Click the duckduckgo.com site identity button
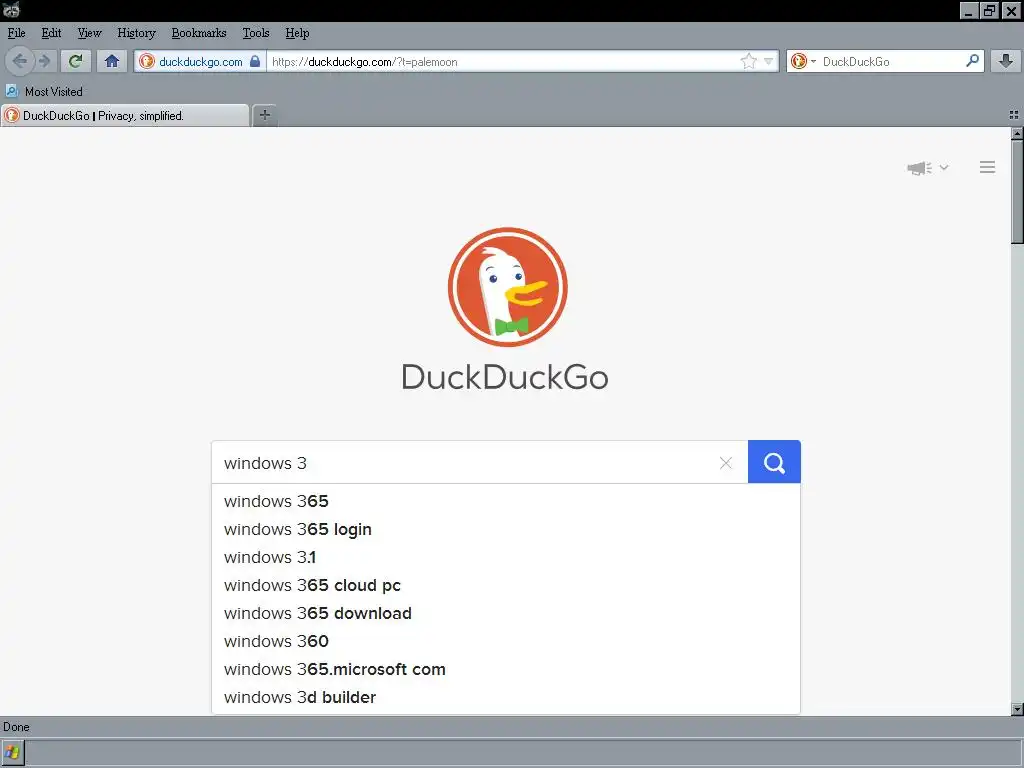Viewport: 1024px width, 768px height. [x=200, y=61]
